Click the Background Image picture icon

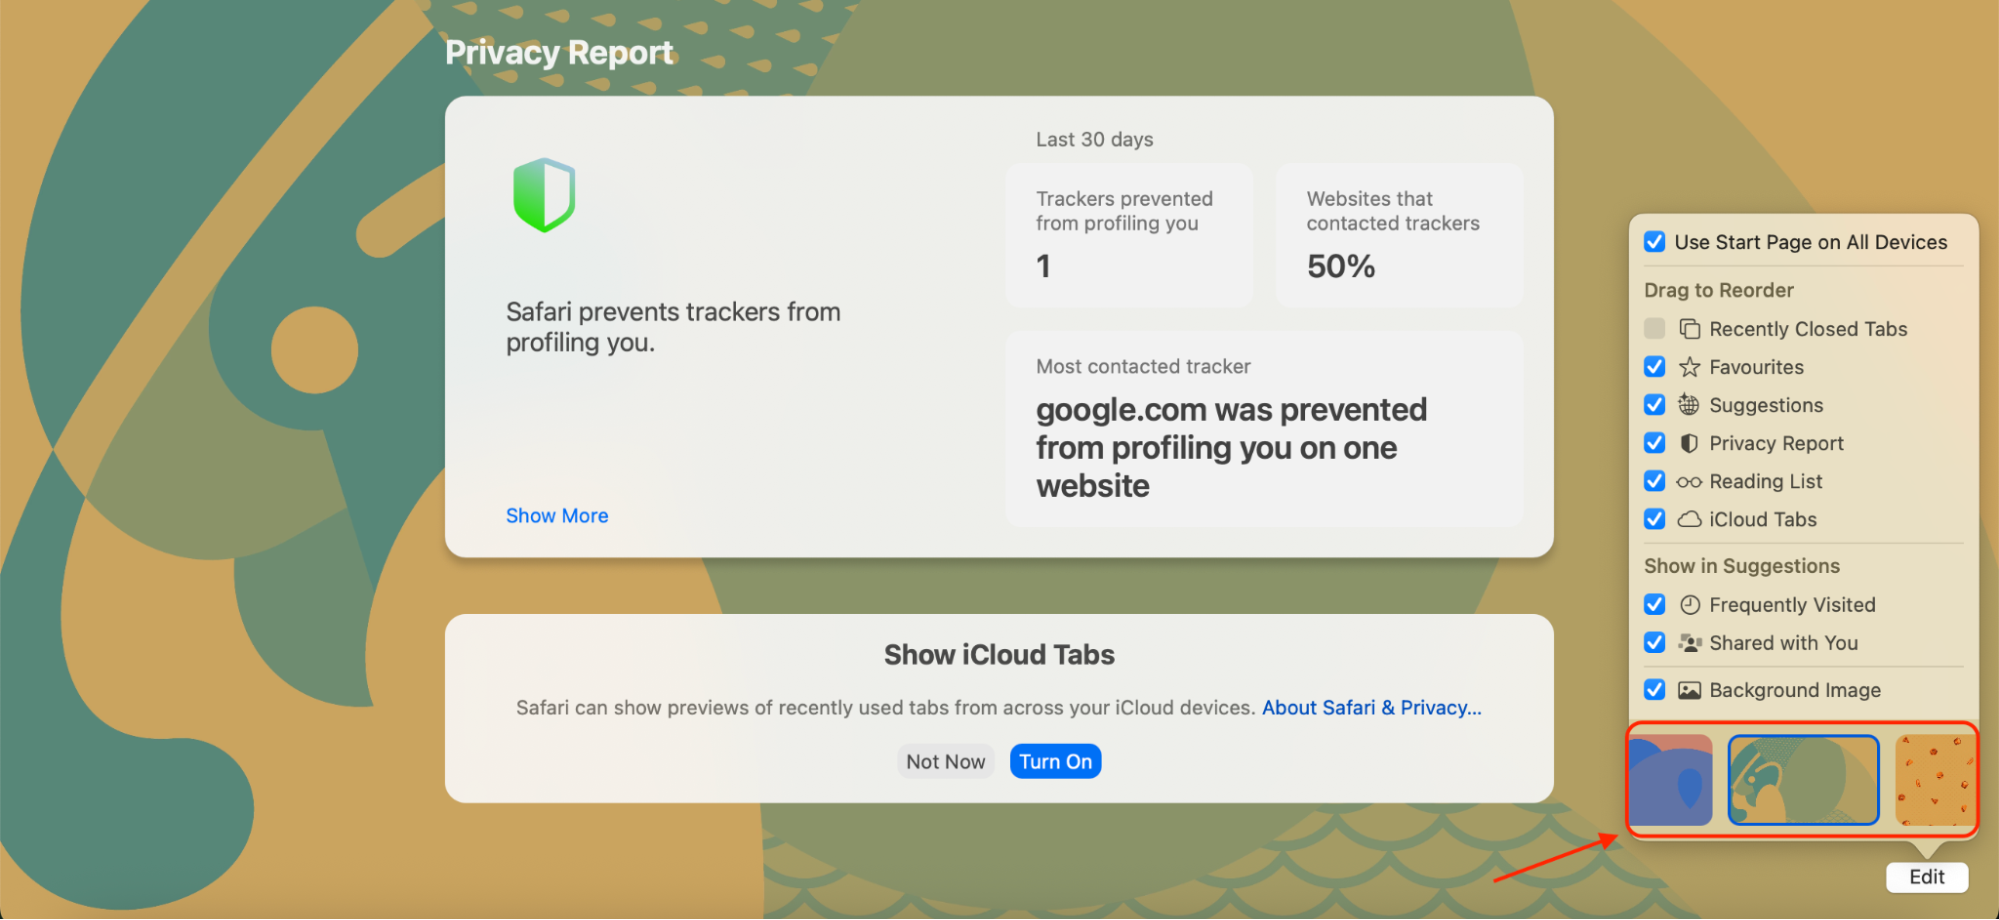coord(1689,690)
